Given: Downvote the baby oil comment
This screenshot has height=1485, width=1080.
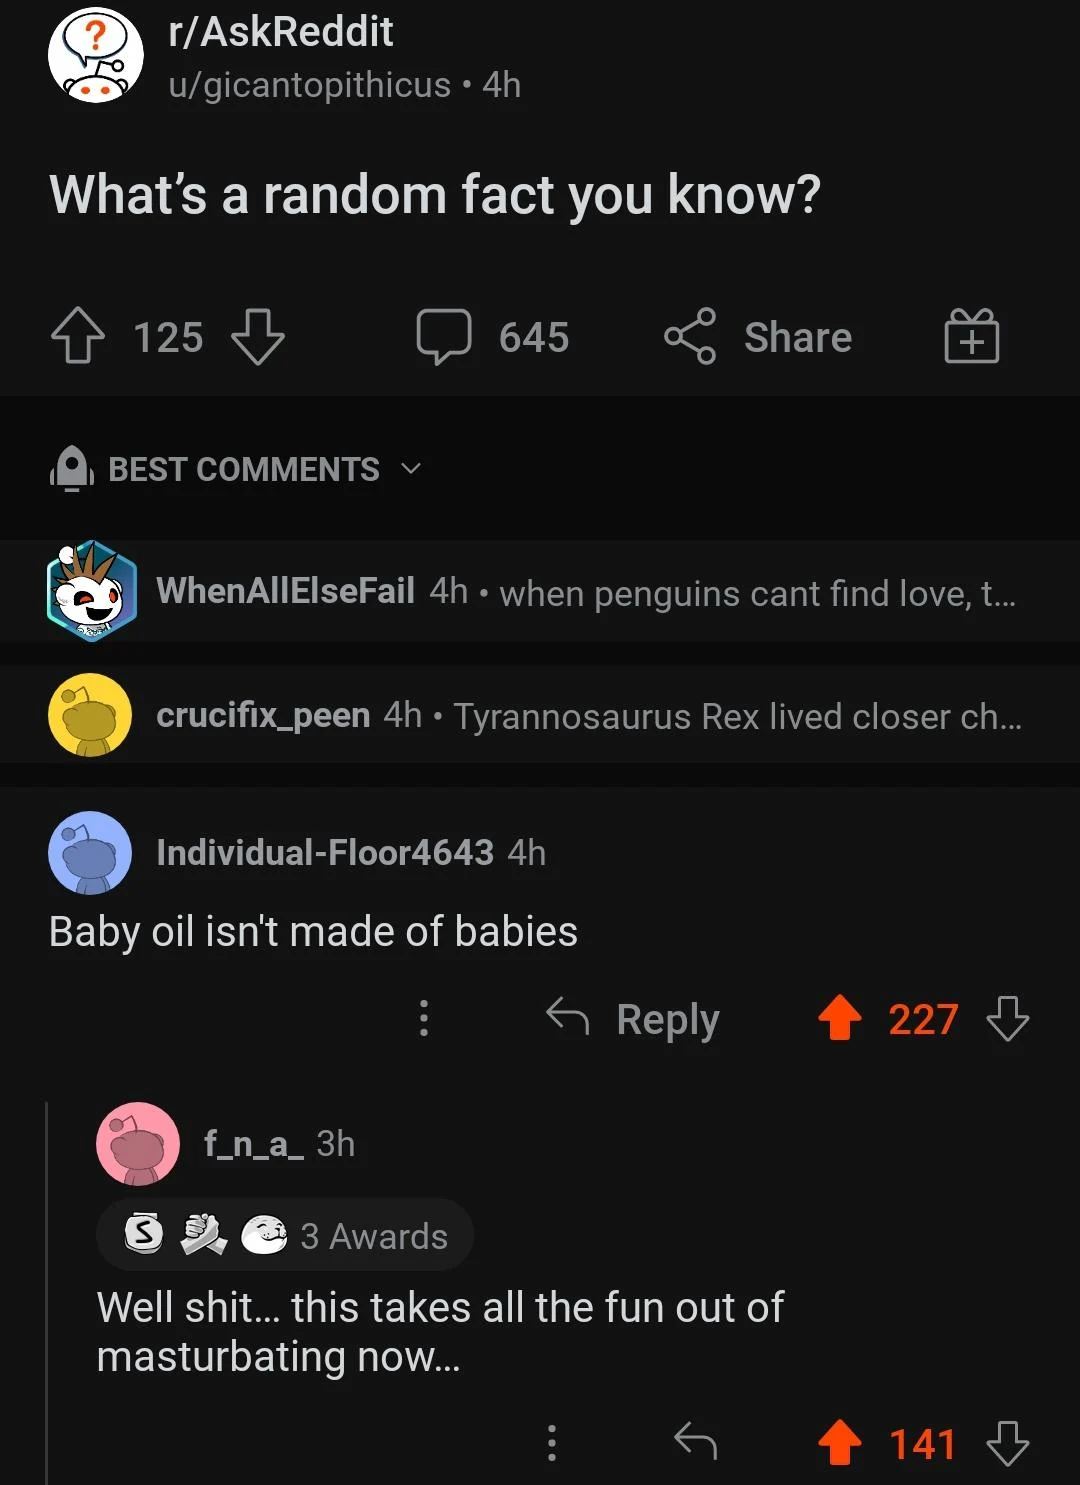Looking at the screenshot, I should point(1007,1019).
